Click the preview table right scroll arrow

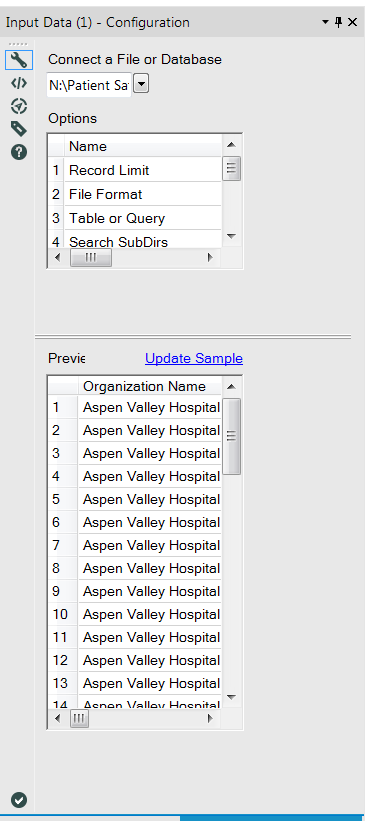[211, 718]
